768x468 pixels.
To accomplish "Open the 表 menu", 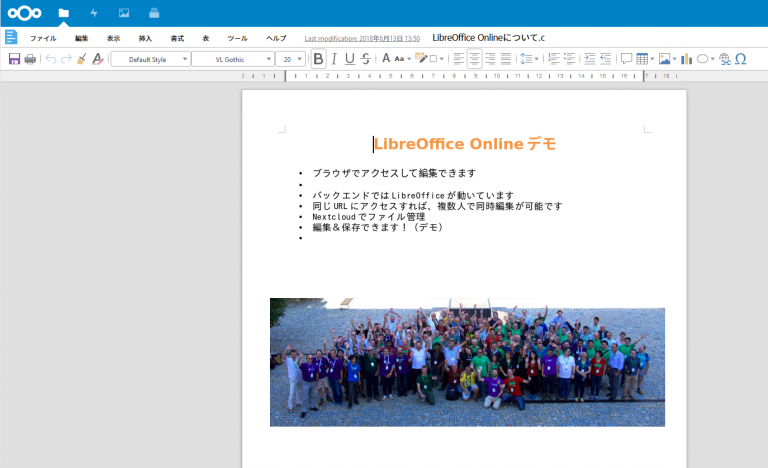I will (x=206, y=38).
